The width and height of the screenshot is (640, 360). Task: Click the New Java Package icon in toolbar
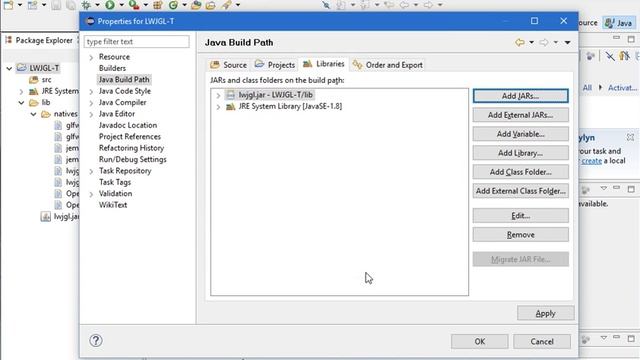tap(158, 5)
